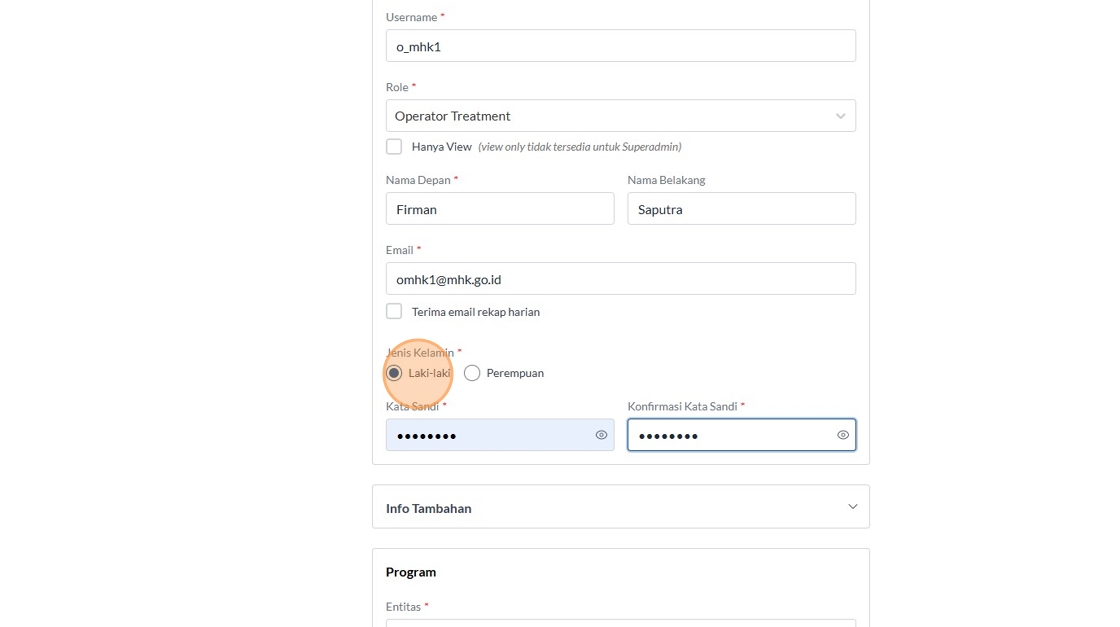The width and height of the screenshot is (1120, 627).
Task: Choose the Perempuan radio button
Action: [472, 373]
